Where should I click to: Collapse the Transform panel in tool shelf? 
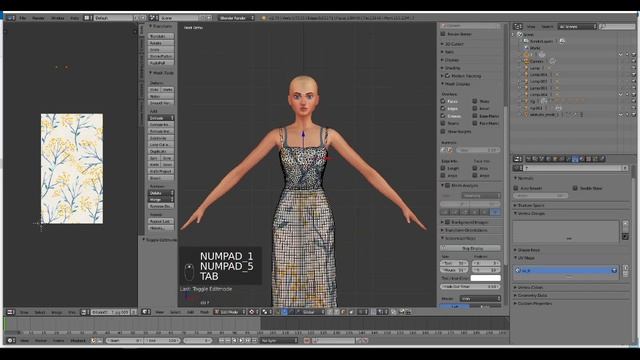click(x=160, y=26)
